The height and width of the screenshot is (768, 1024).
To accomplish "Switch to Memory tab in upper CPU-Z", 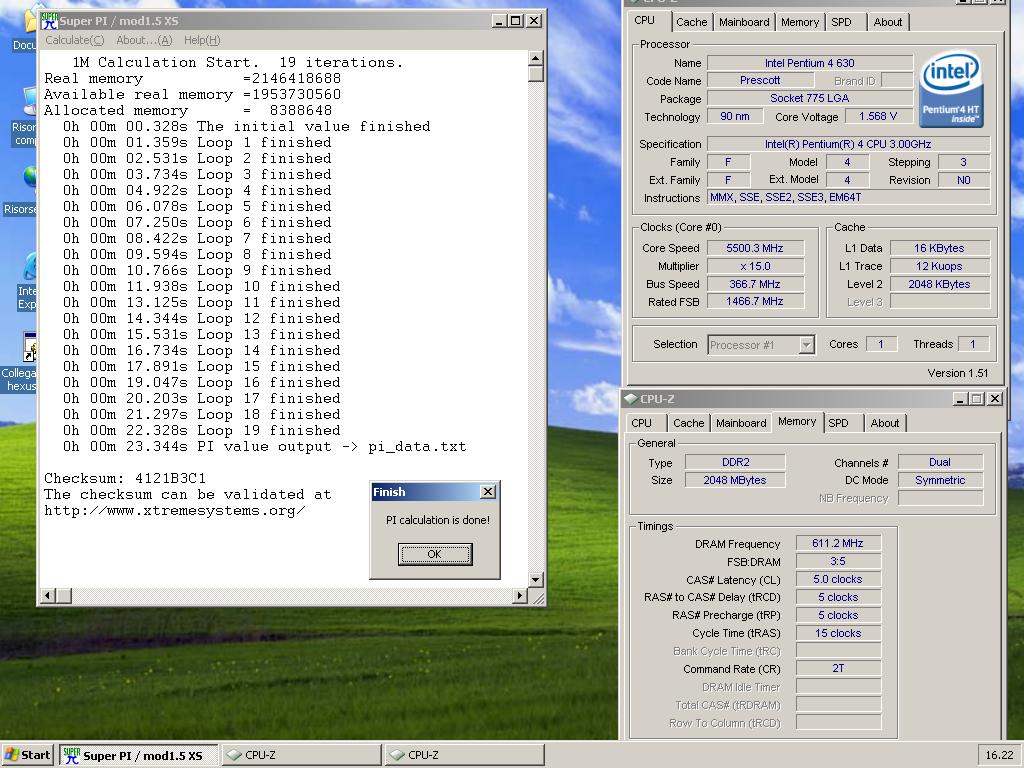I will point(799,22).
